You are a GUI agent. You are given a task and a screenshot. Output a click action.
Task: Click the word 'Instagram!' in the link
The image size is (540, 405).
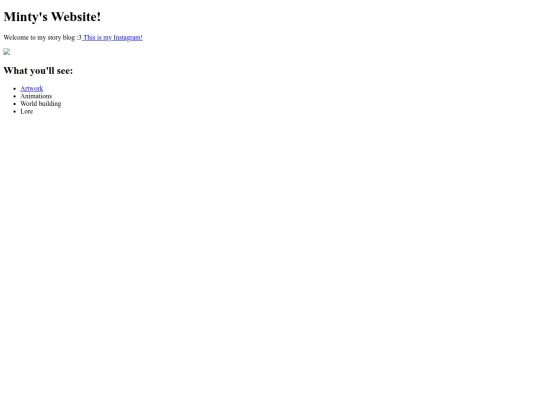(x=128, y=38)
